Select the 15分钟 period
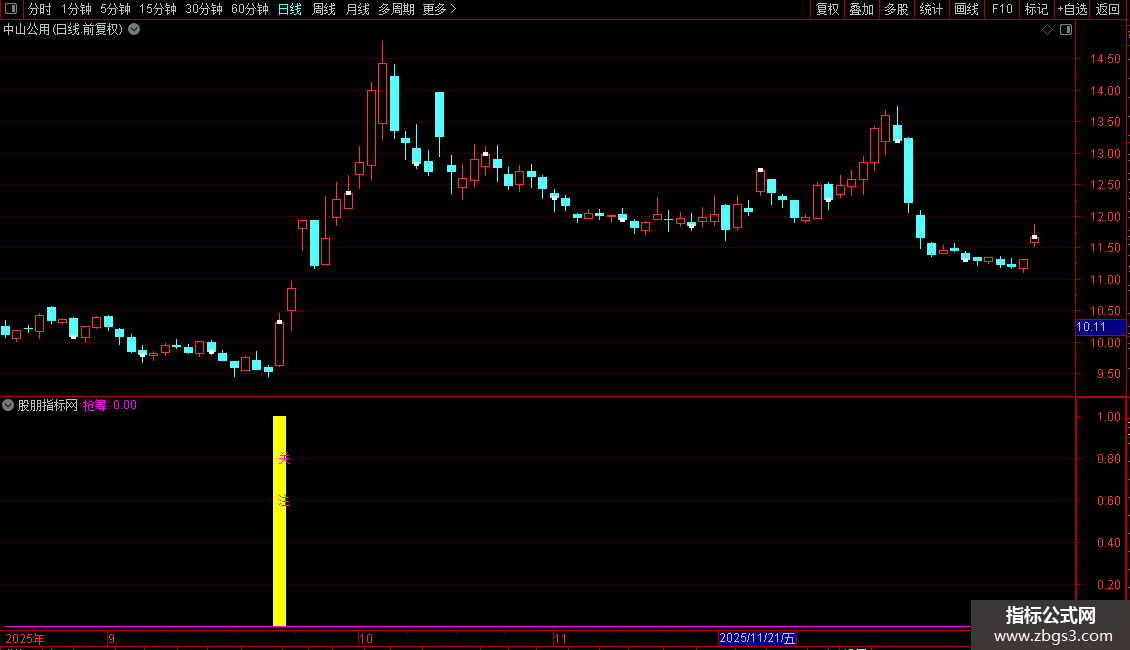 [x=158, y=9]
